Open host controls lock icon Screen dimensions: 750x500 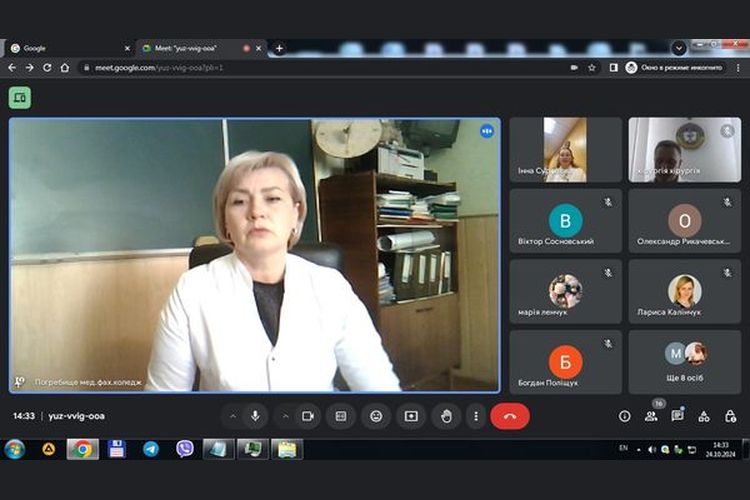(730, 416)
